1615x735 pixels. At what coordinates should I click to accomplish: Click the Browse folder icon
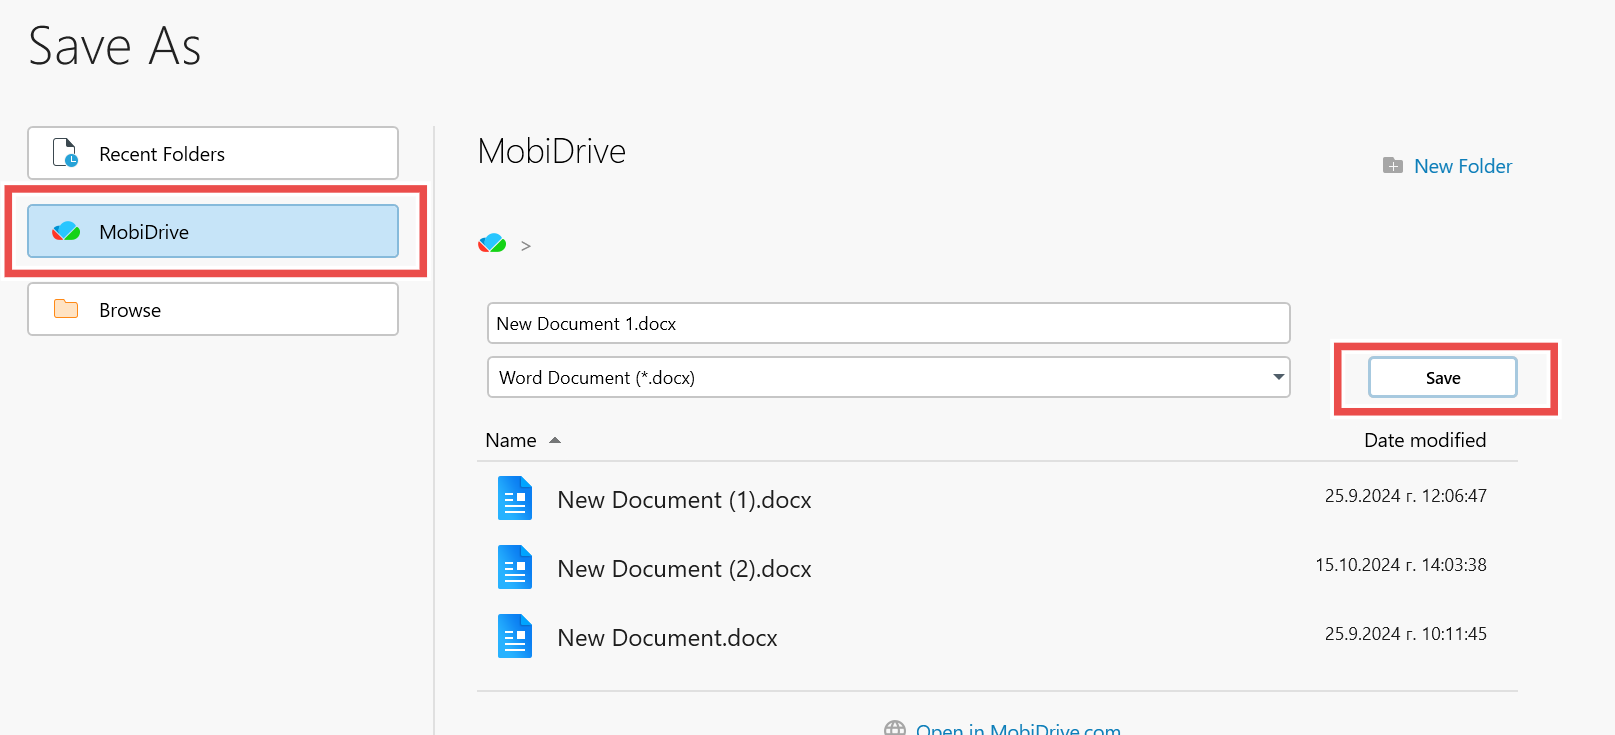click(66, 309)
